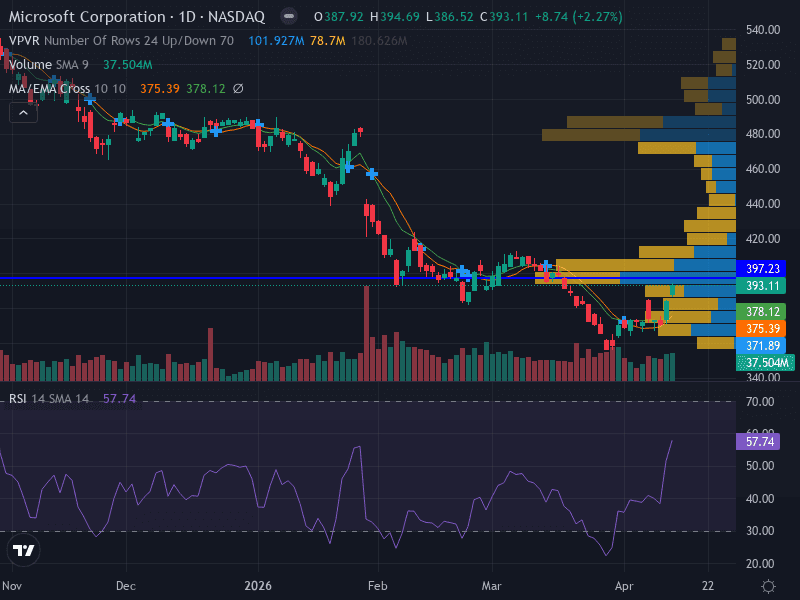Image resolution: width=800 pixels, height=600 pixels.
Task: Click the 371.89 blue price label
Action: coord(763,345)
